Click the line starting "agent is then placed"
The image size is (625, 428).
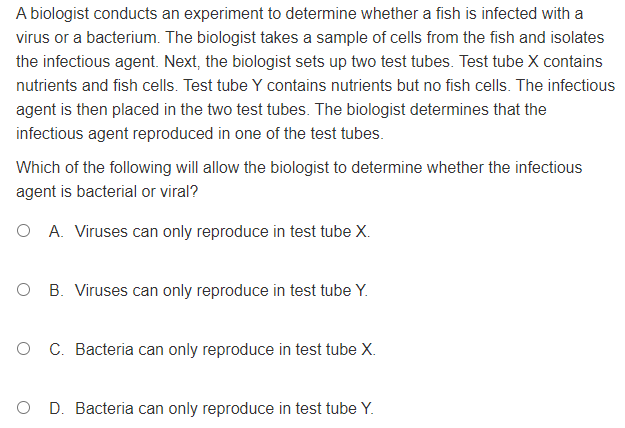click(282, 109)
